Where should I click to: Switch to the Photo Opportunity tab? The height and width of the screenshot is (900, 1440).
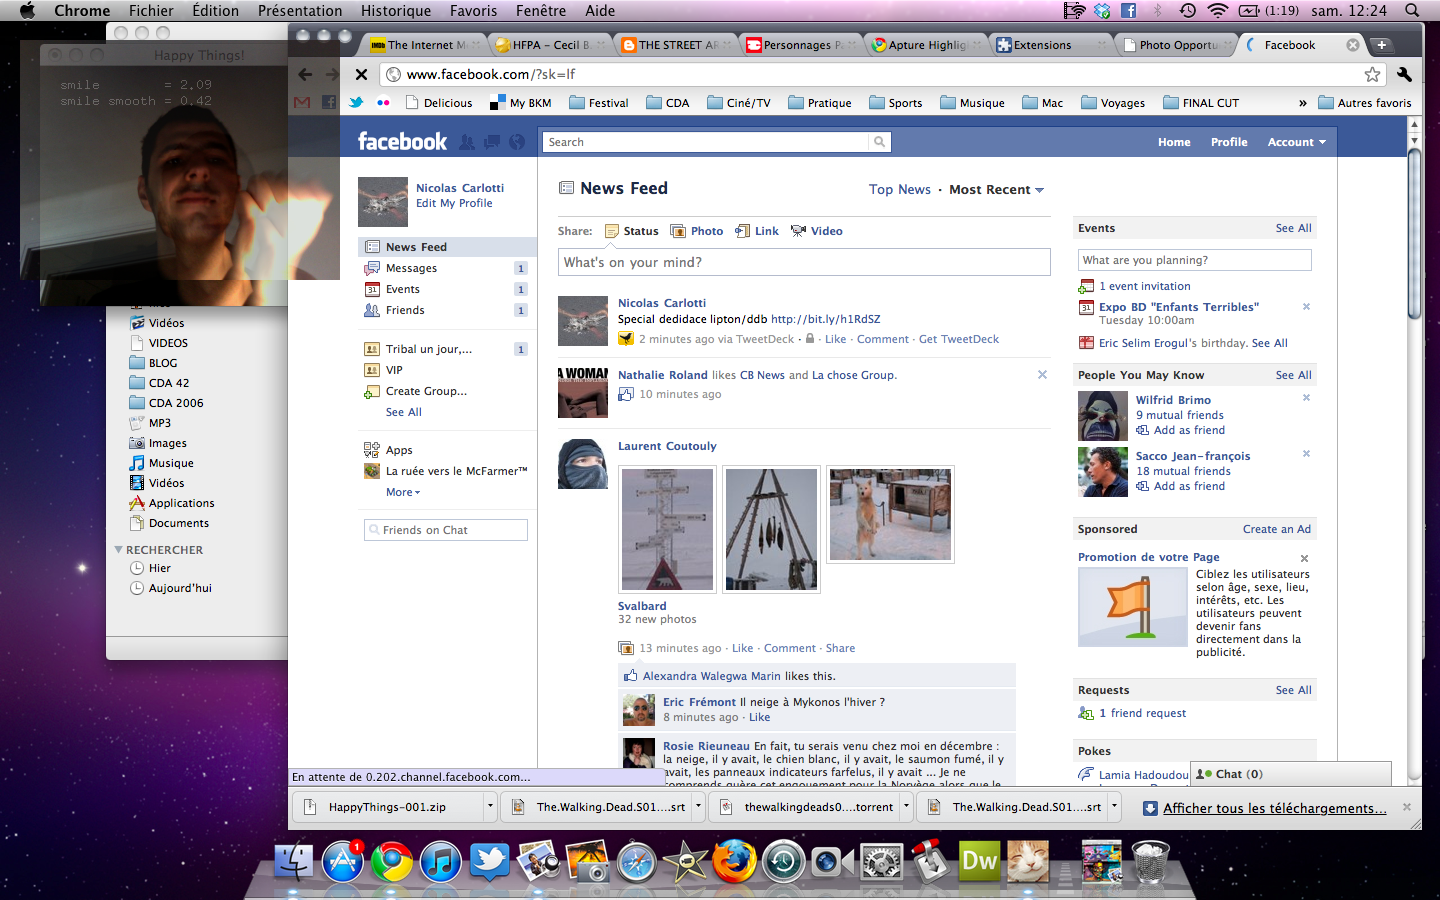1177,45
